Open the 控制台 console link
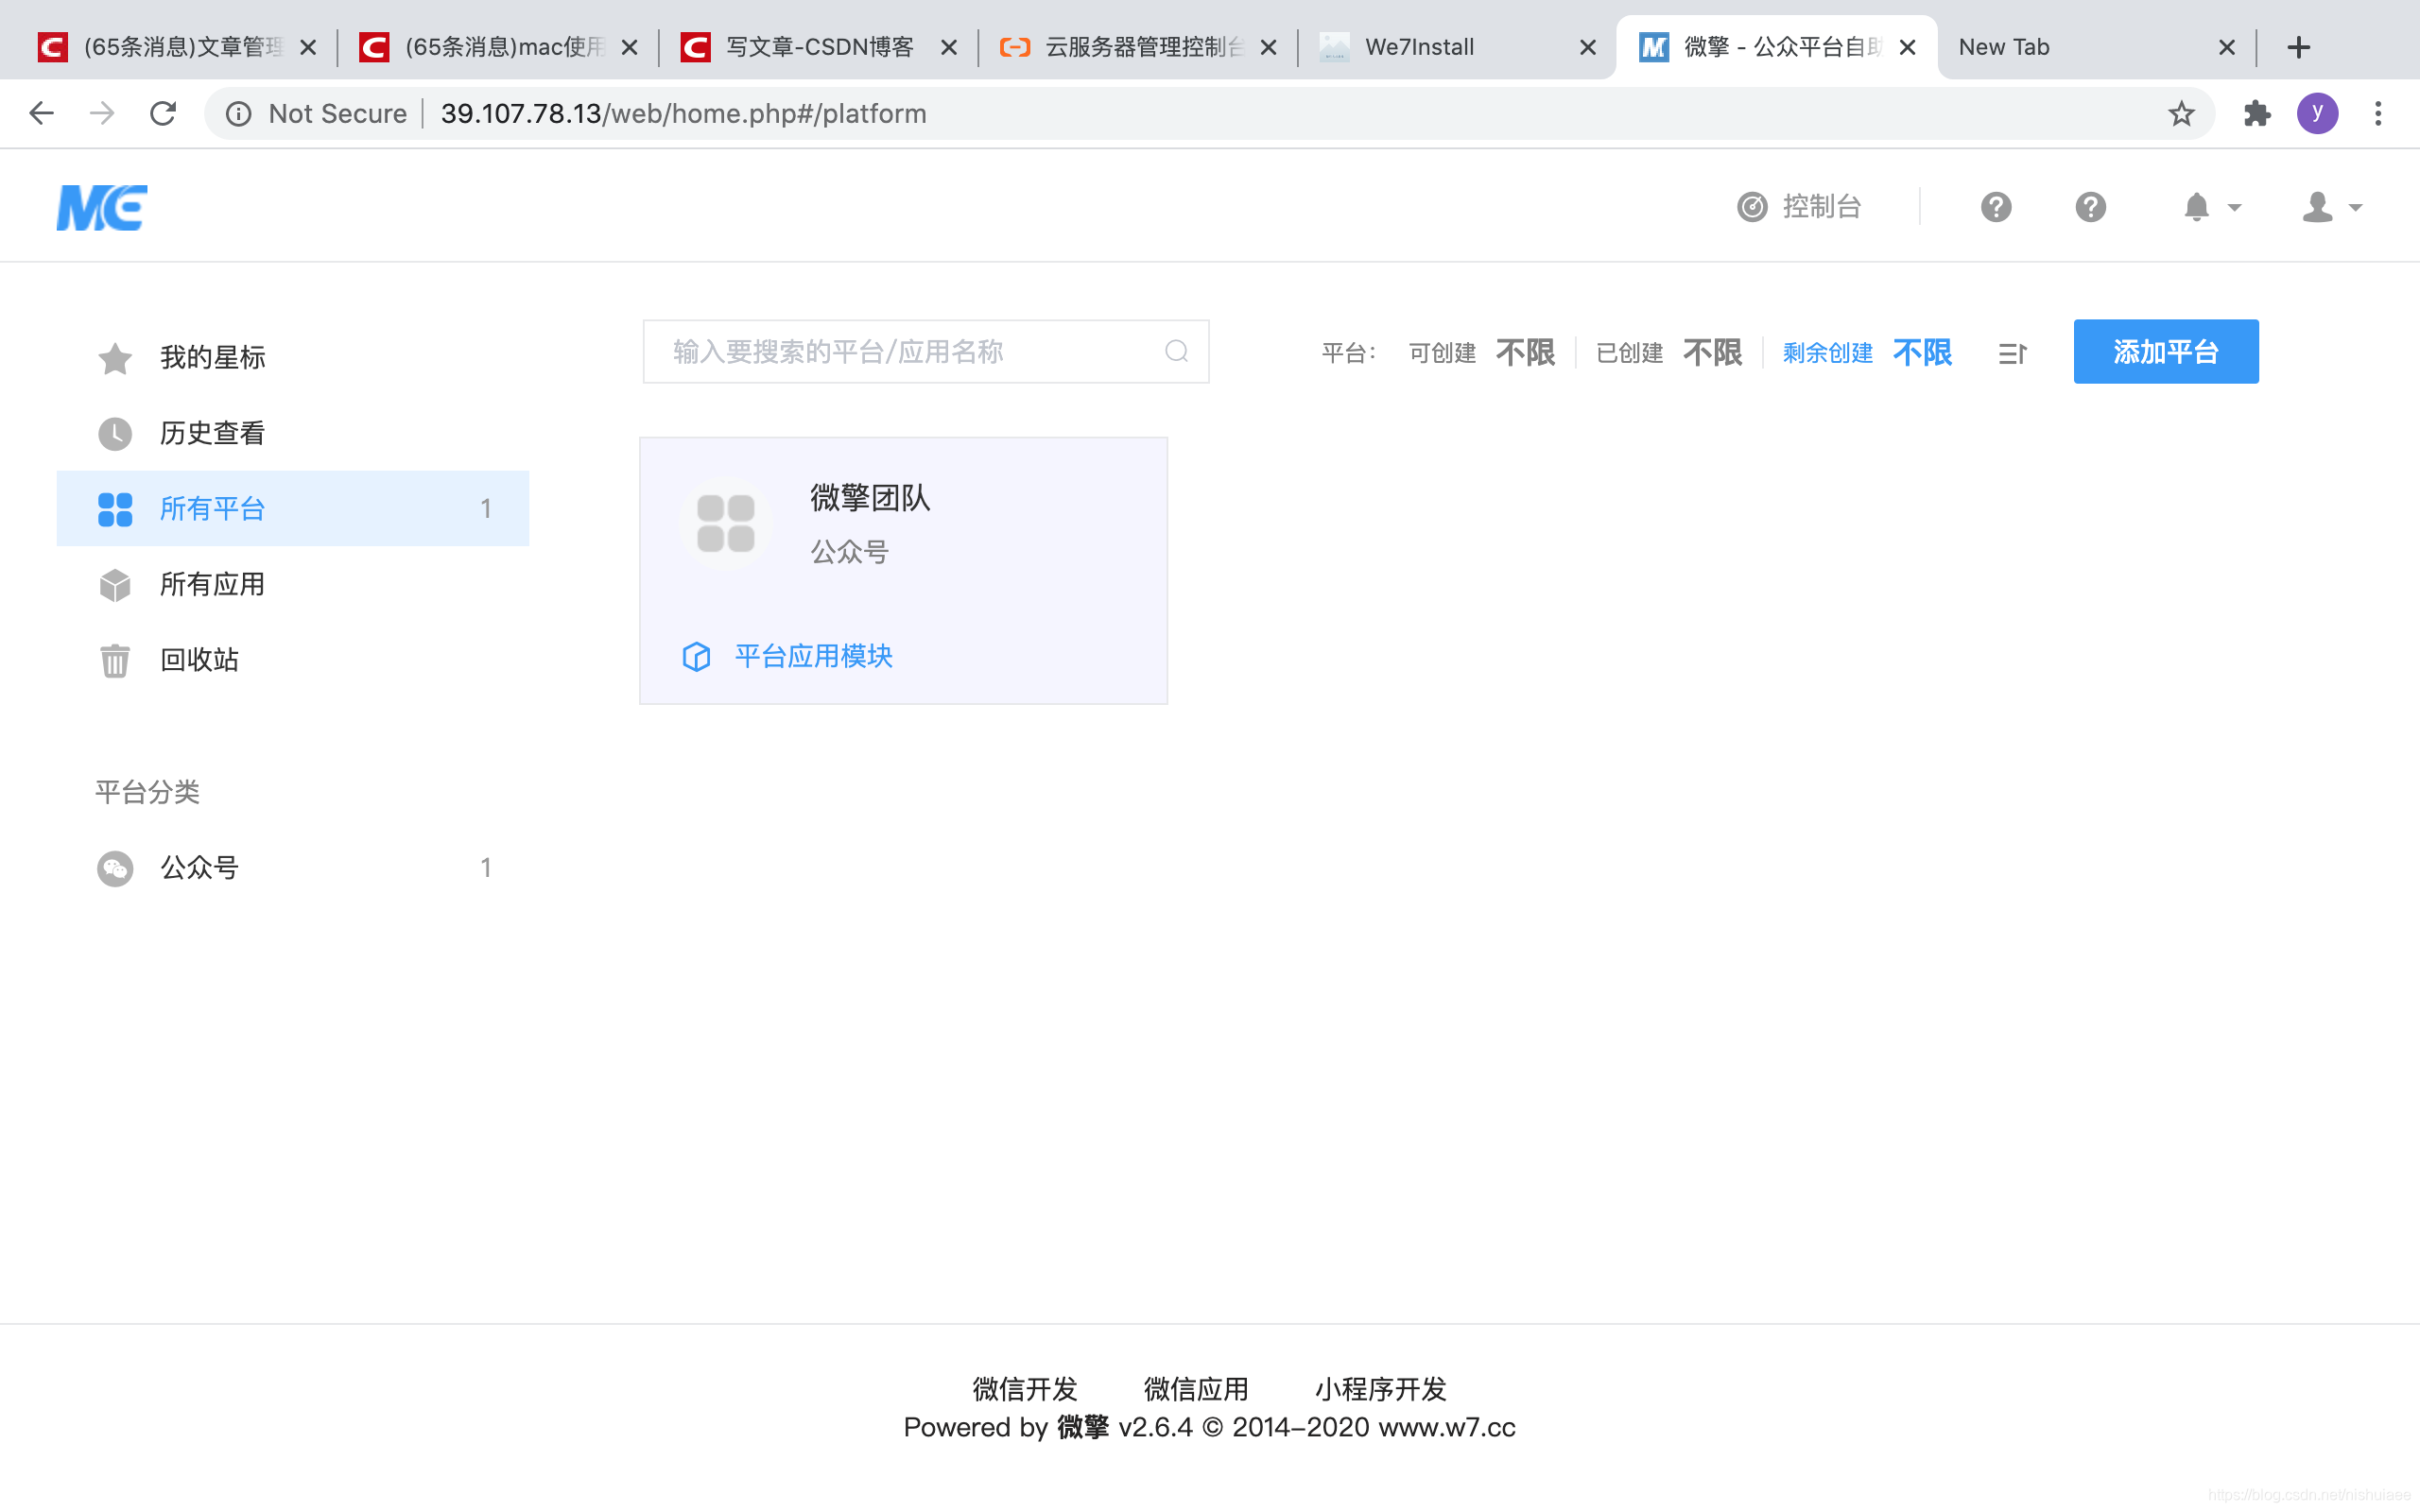Viewport: 2420px width, 1512px height. click(x=1799, y=207)
